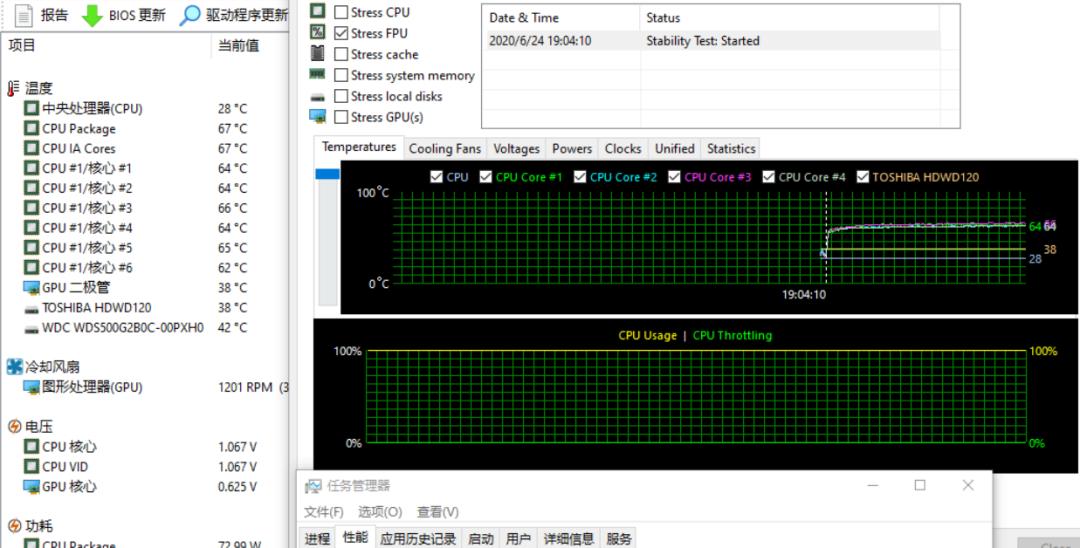Viewport: 1080px width, 548px height.
Task: Click the 驱动程序更新 magnifier icon
Action: pos(190,15)
